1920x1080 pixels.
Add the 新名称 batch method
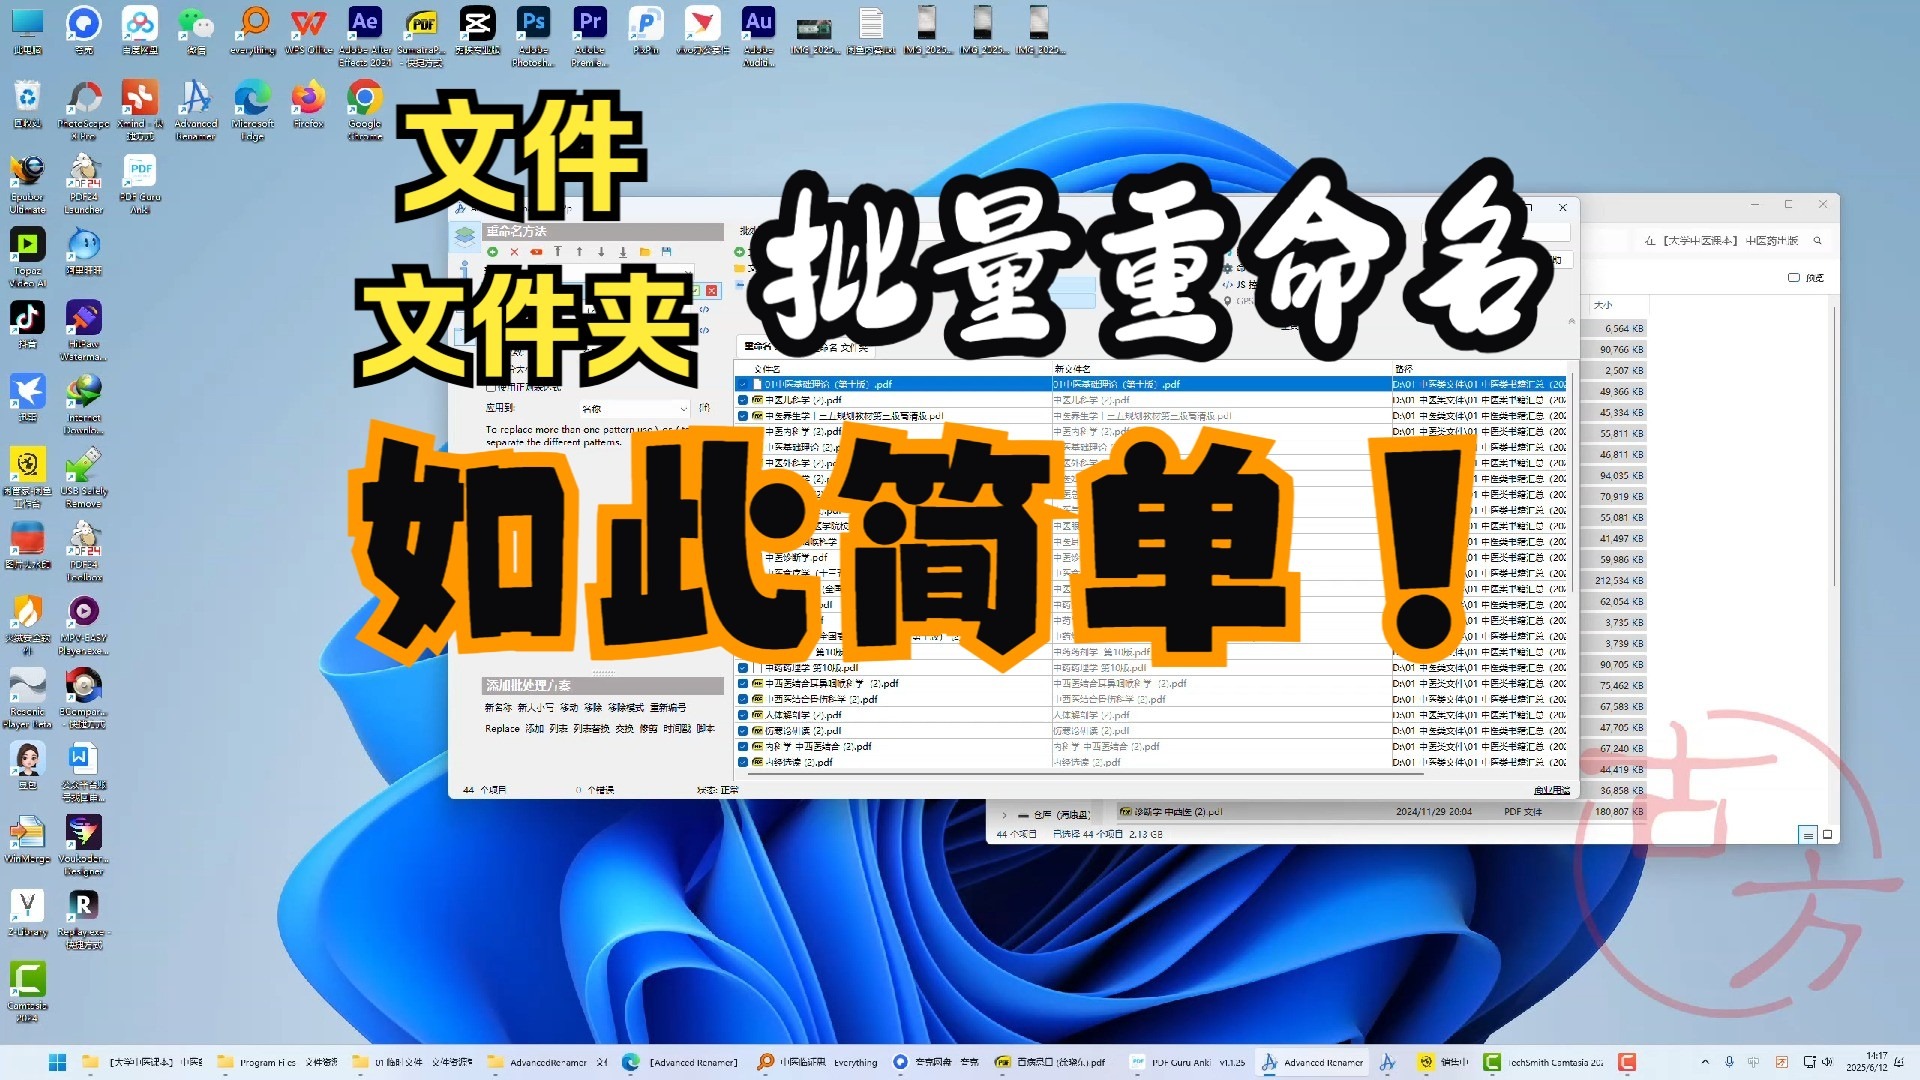[x=497, y=707]
